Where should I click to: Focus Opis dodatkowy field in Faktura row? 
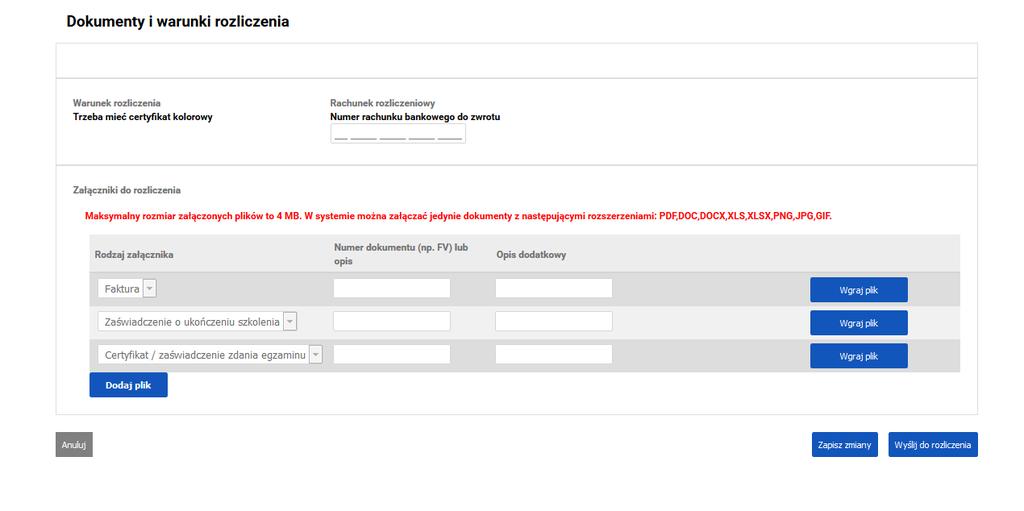(554, 288)
